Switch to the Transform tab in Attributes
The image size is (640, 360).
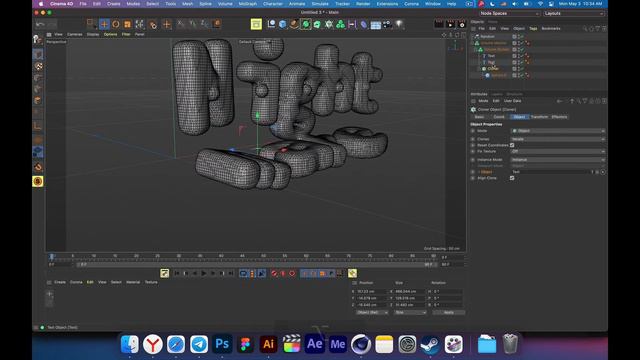(x=539, y=117)
